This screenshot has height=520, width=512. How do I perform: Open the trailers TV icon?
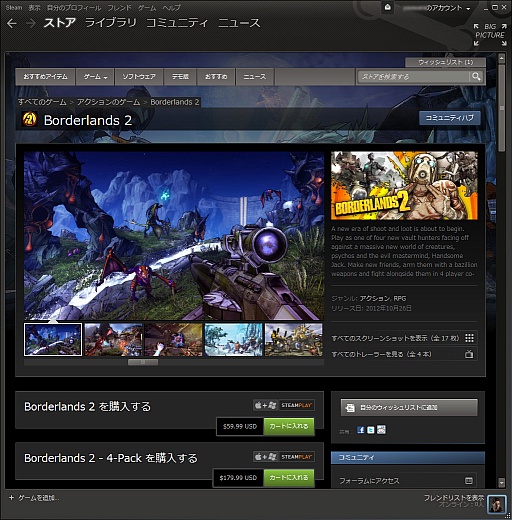click(x=469, y=354)
